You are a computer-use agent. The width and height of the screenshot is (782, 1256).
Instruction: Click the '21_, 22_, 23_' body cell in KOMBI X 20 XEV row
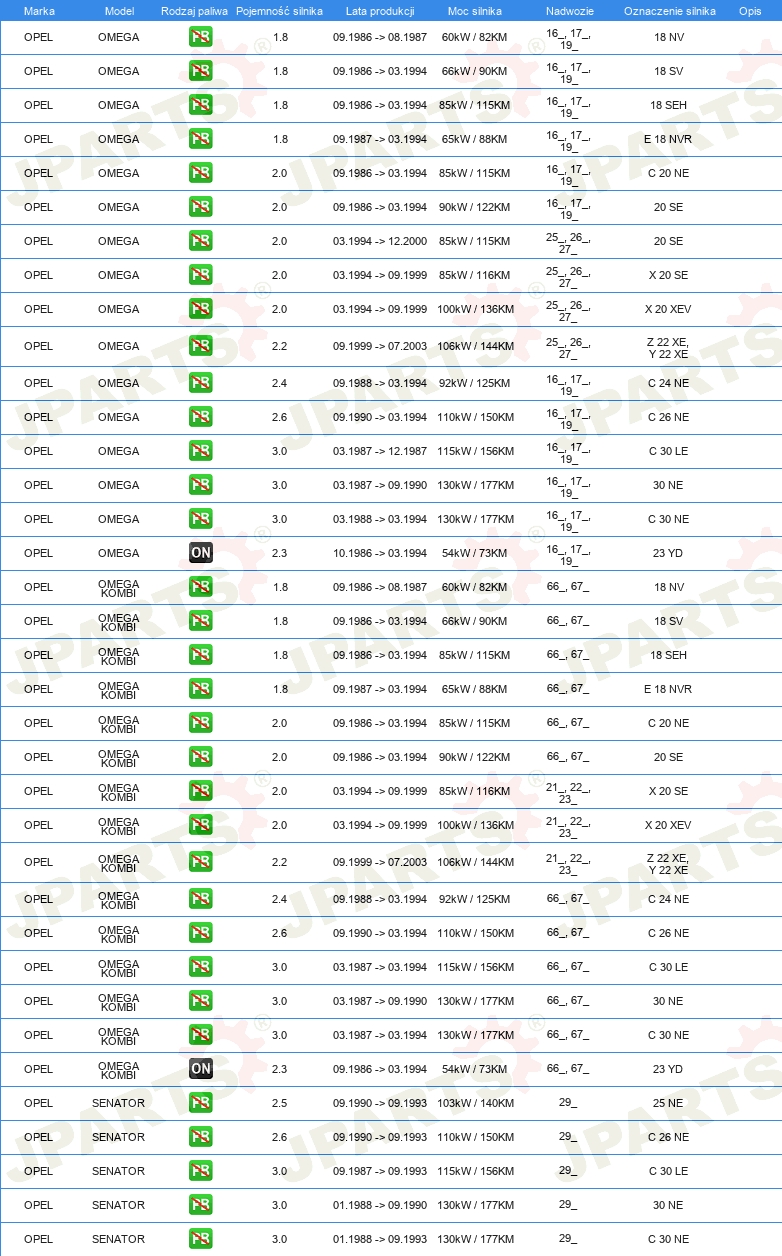tap(568, 826)
